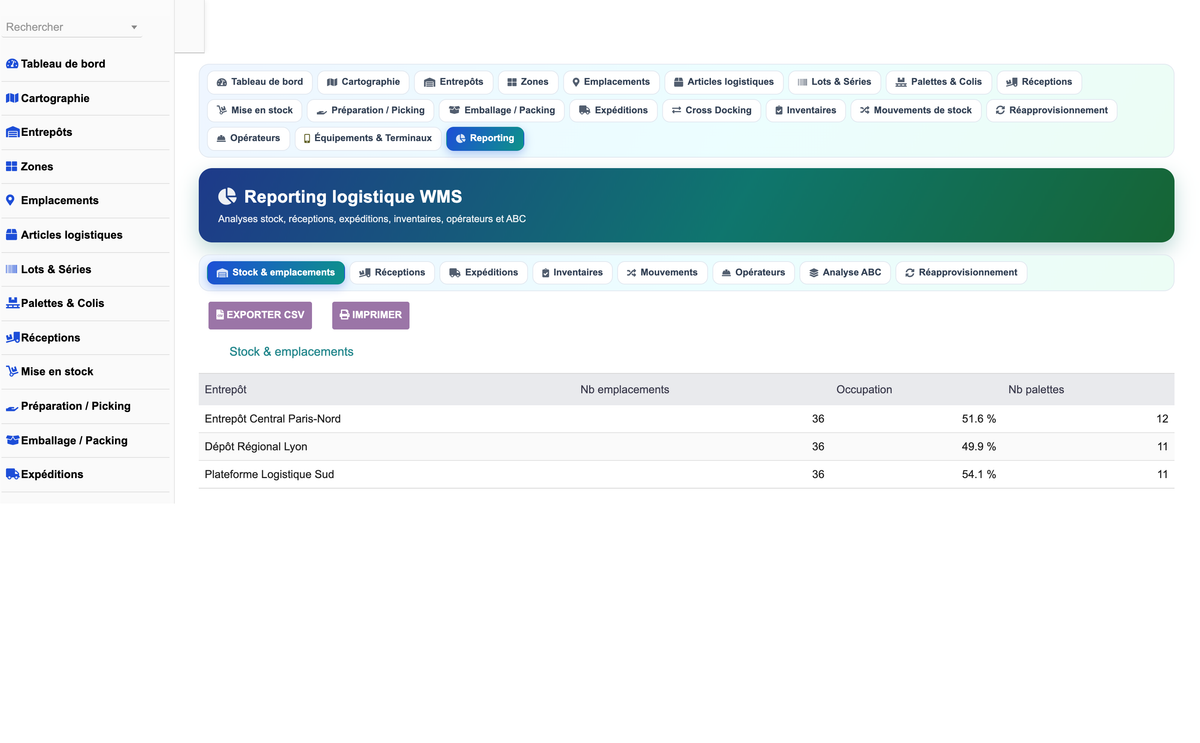
Task: Switch to the Opérateurs report tab
Action: pyautogui.click(x=754, y=272)
